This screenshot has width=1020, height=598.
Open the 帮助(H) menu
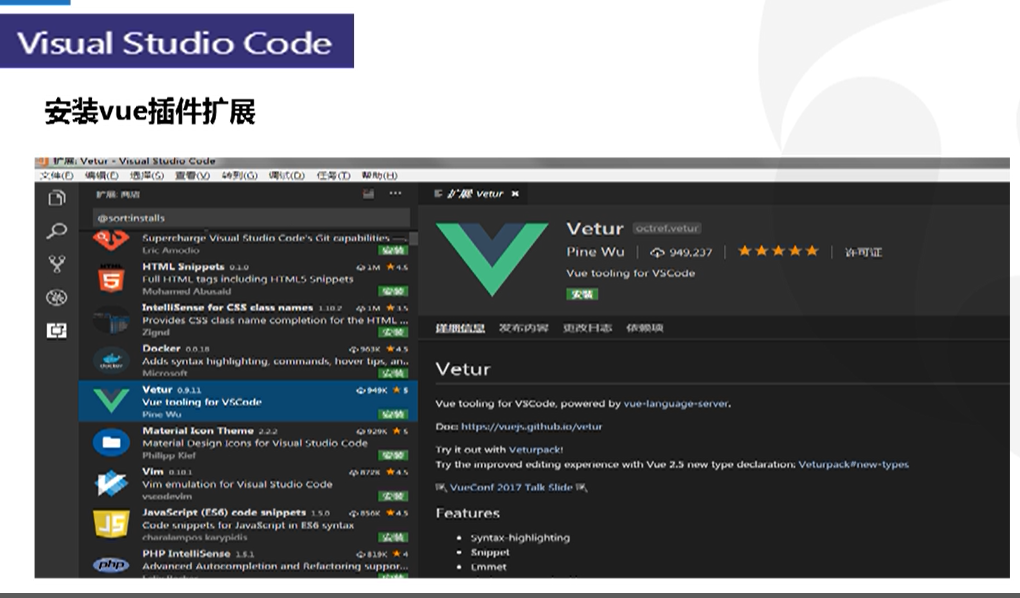tap(379, 176)
